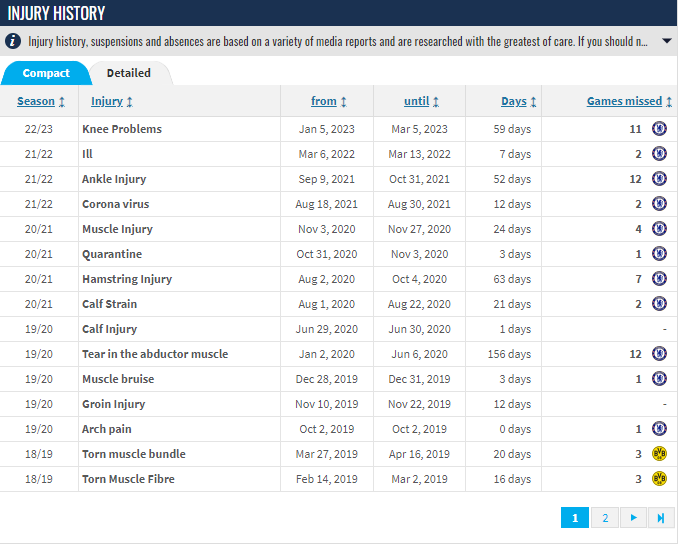This screenshot has width=678, height=544.
Task: Click the Feb 14, 2019 date cell
Action: pyautogui.click(x=327, y=479)
